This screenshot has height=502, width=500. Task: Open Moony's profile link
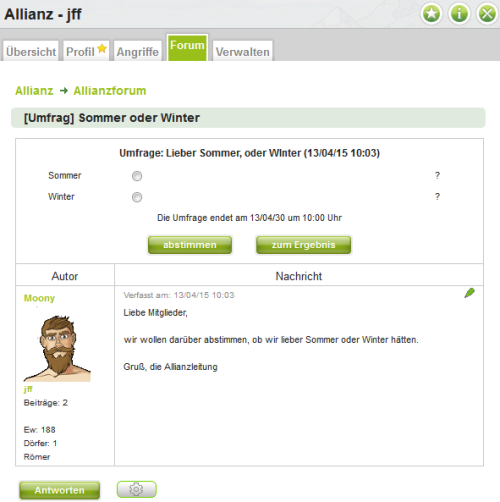(x=39, y=298)
